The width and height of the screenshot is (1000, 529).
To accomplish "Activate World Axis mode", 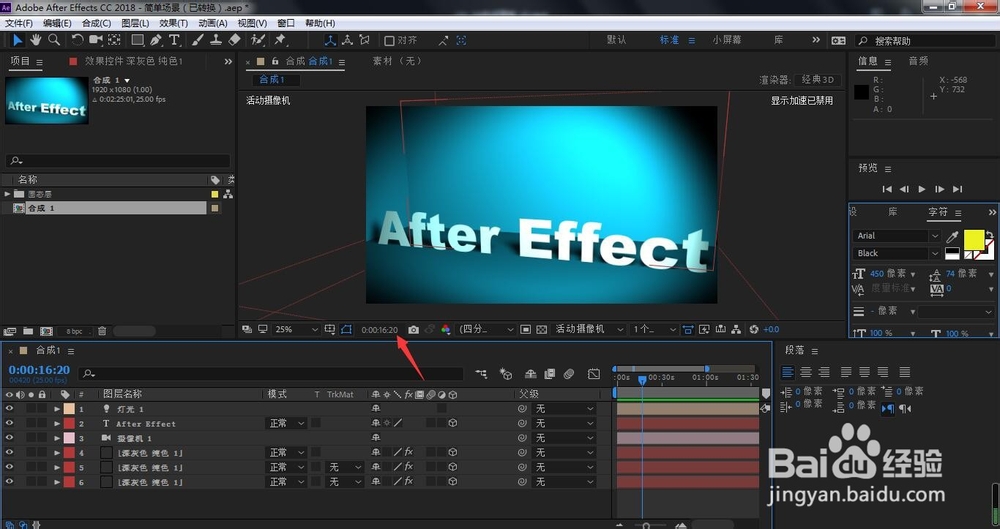I will tap(347, 40).
